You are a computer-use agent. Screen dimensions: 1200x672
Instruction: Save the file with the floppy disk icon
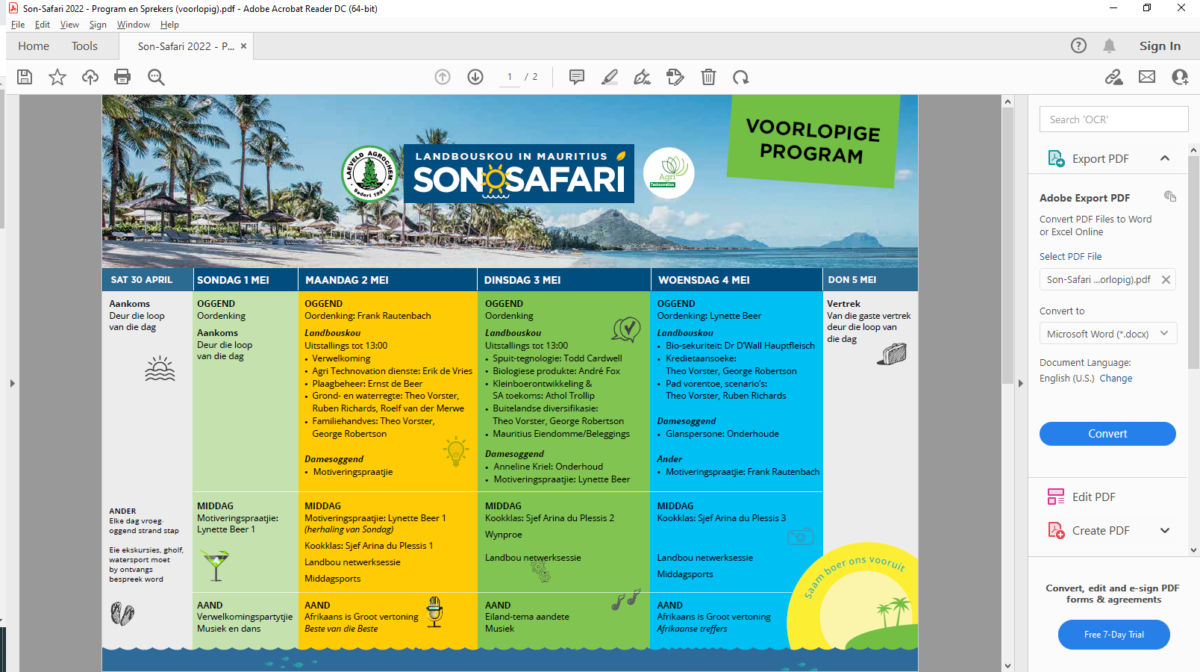(25, 77)
